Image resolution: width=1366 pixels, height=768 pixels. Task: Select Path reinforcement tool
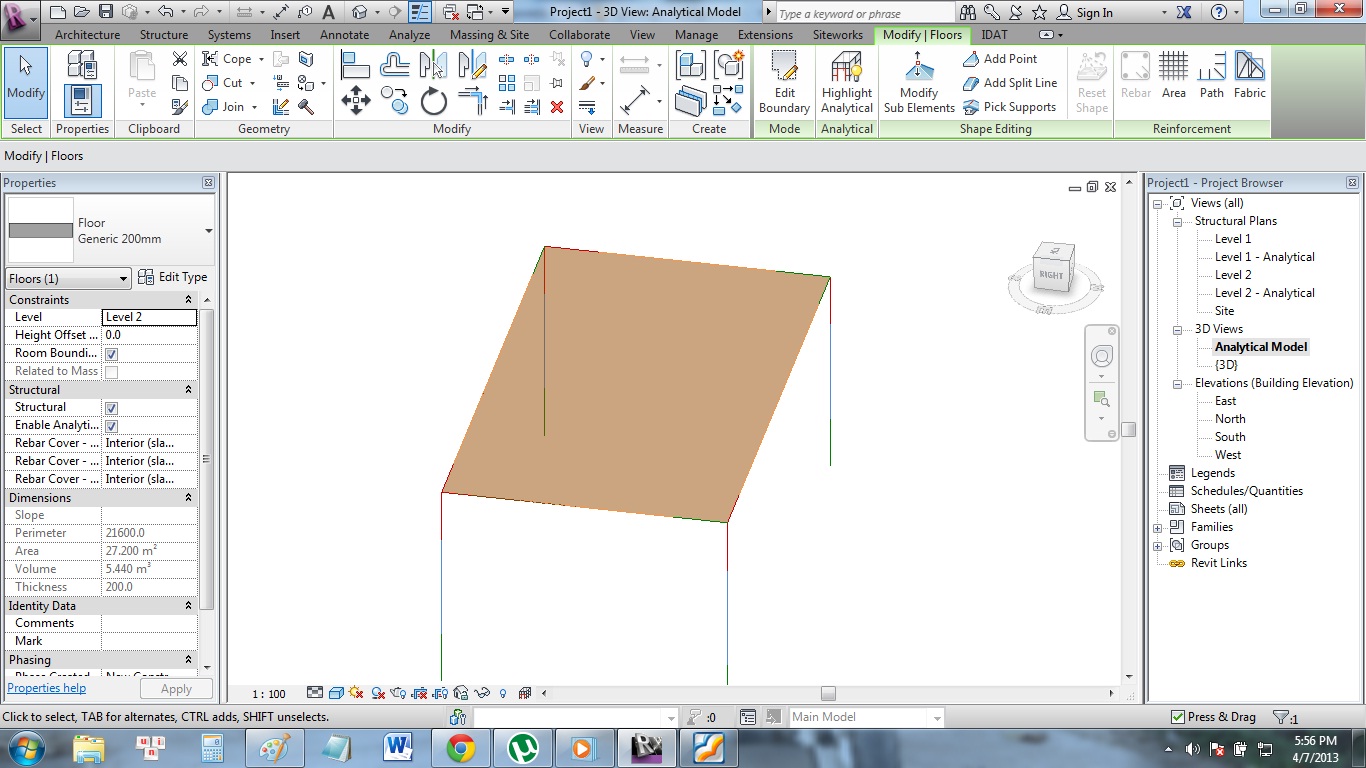1211,76
